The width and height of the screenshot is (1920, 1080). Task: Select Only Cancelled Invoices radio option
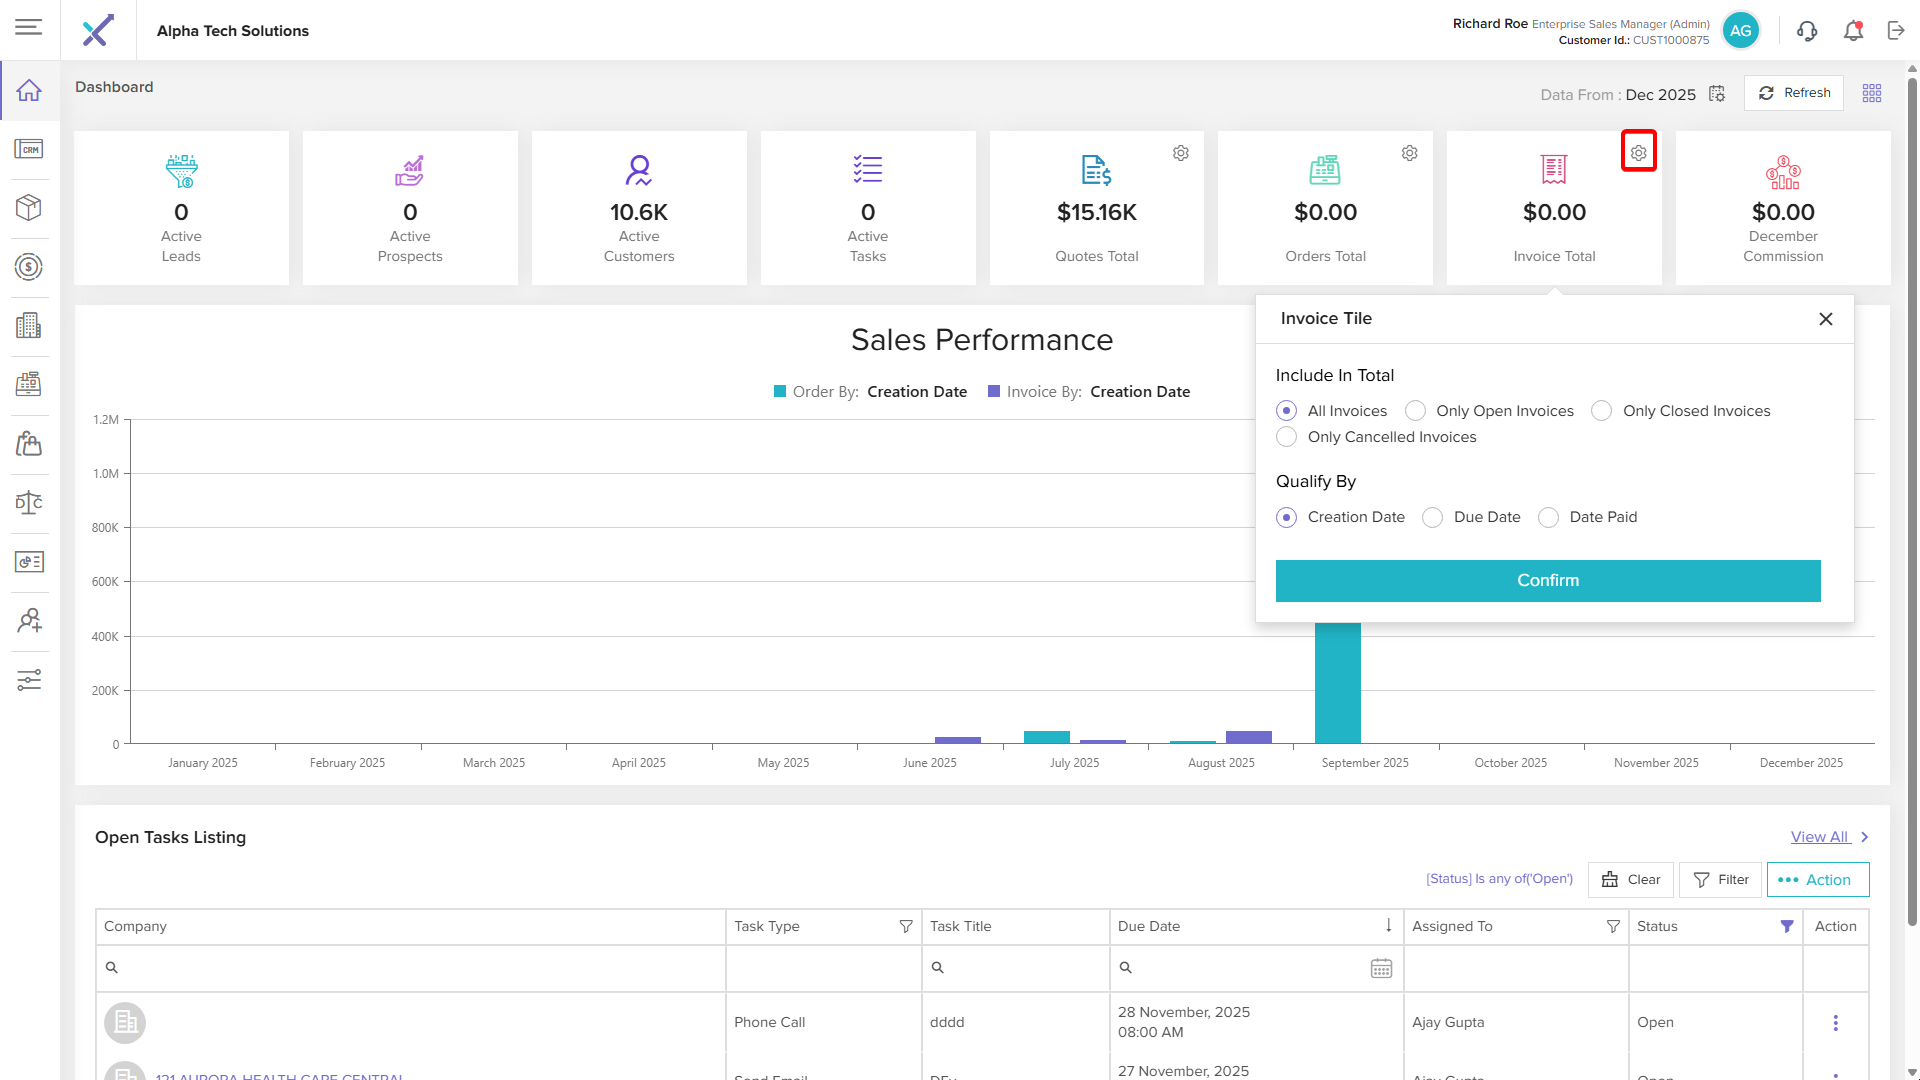click(1287, 437)
